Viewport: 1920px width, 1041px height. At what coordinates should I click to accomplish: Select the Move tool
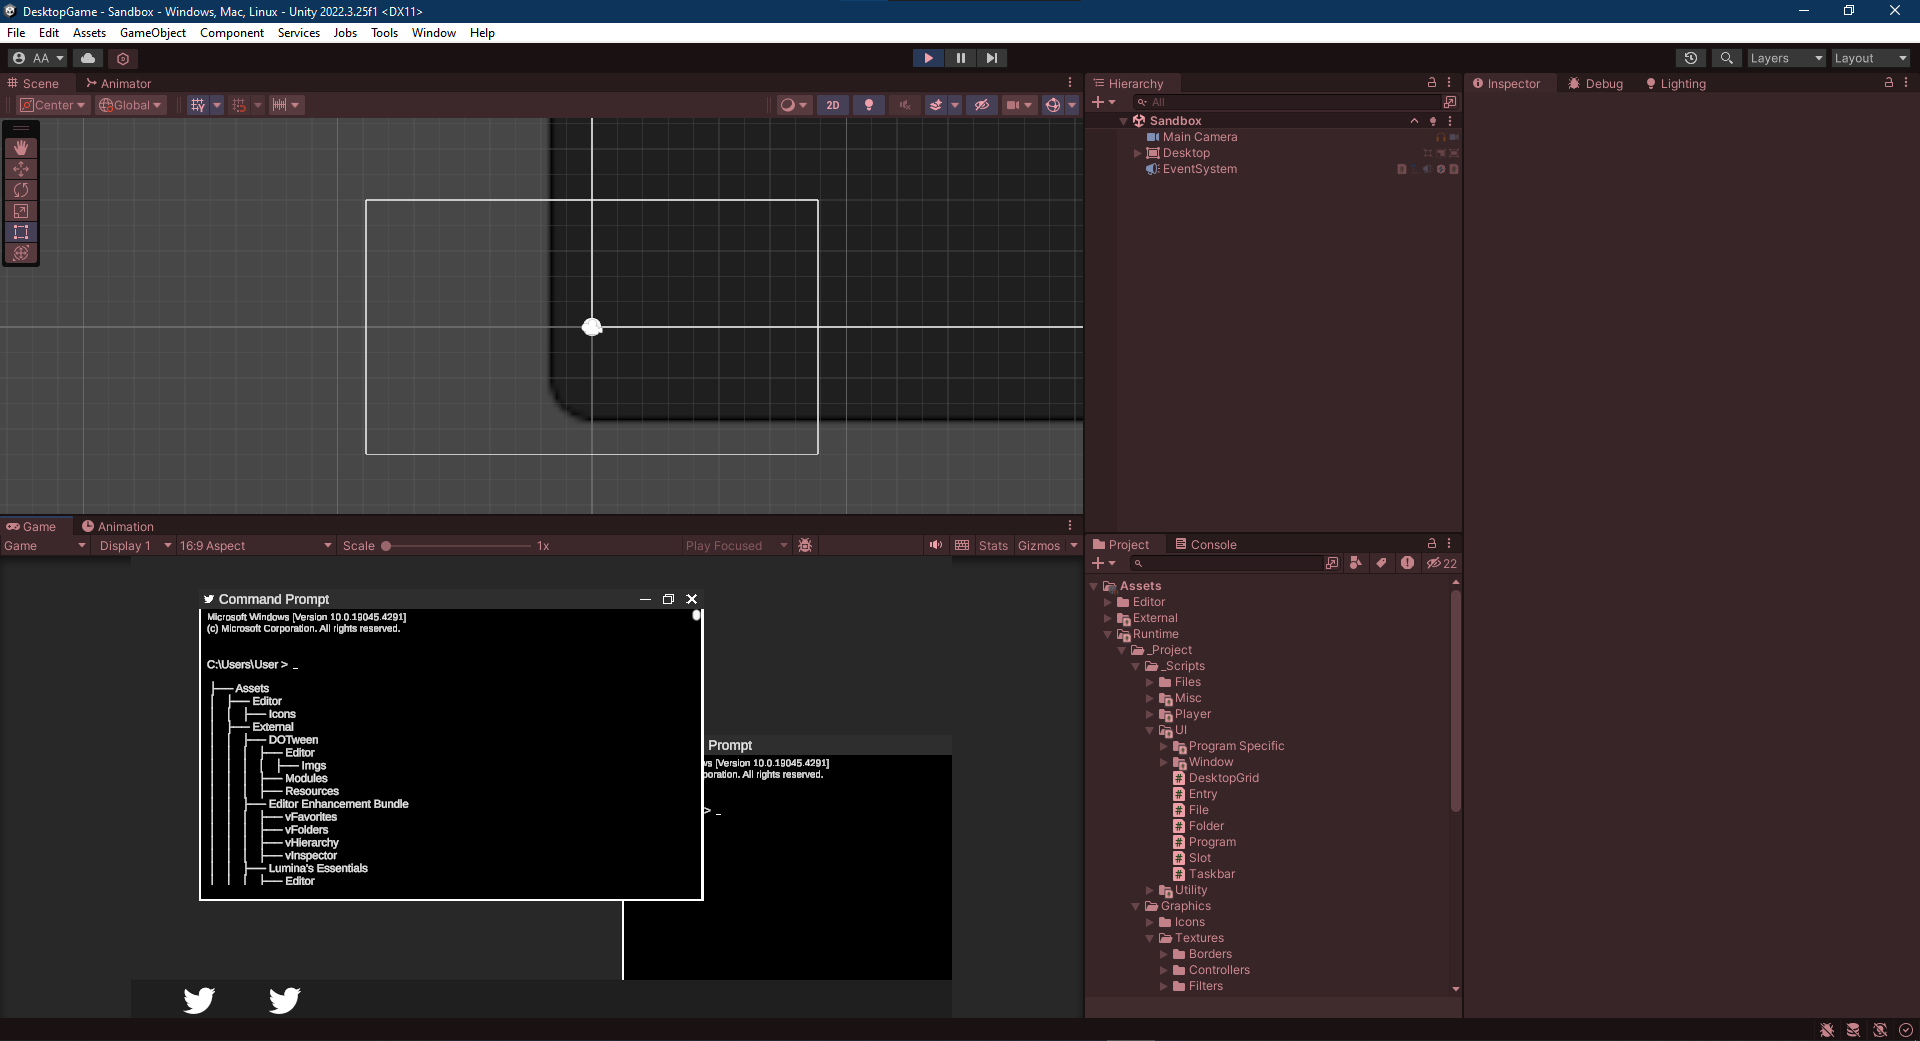[21, 169]
